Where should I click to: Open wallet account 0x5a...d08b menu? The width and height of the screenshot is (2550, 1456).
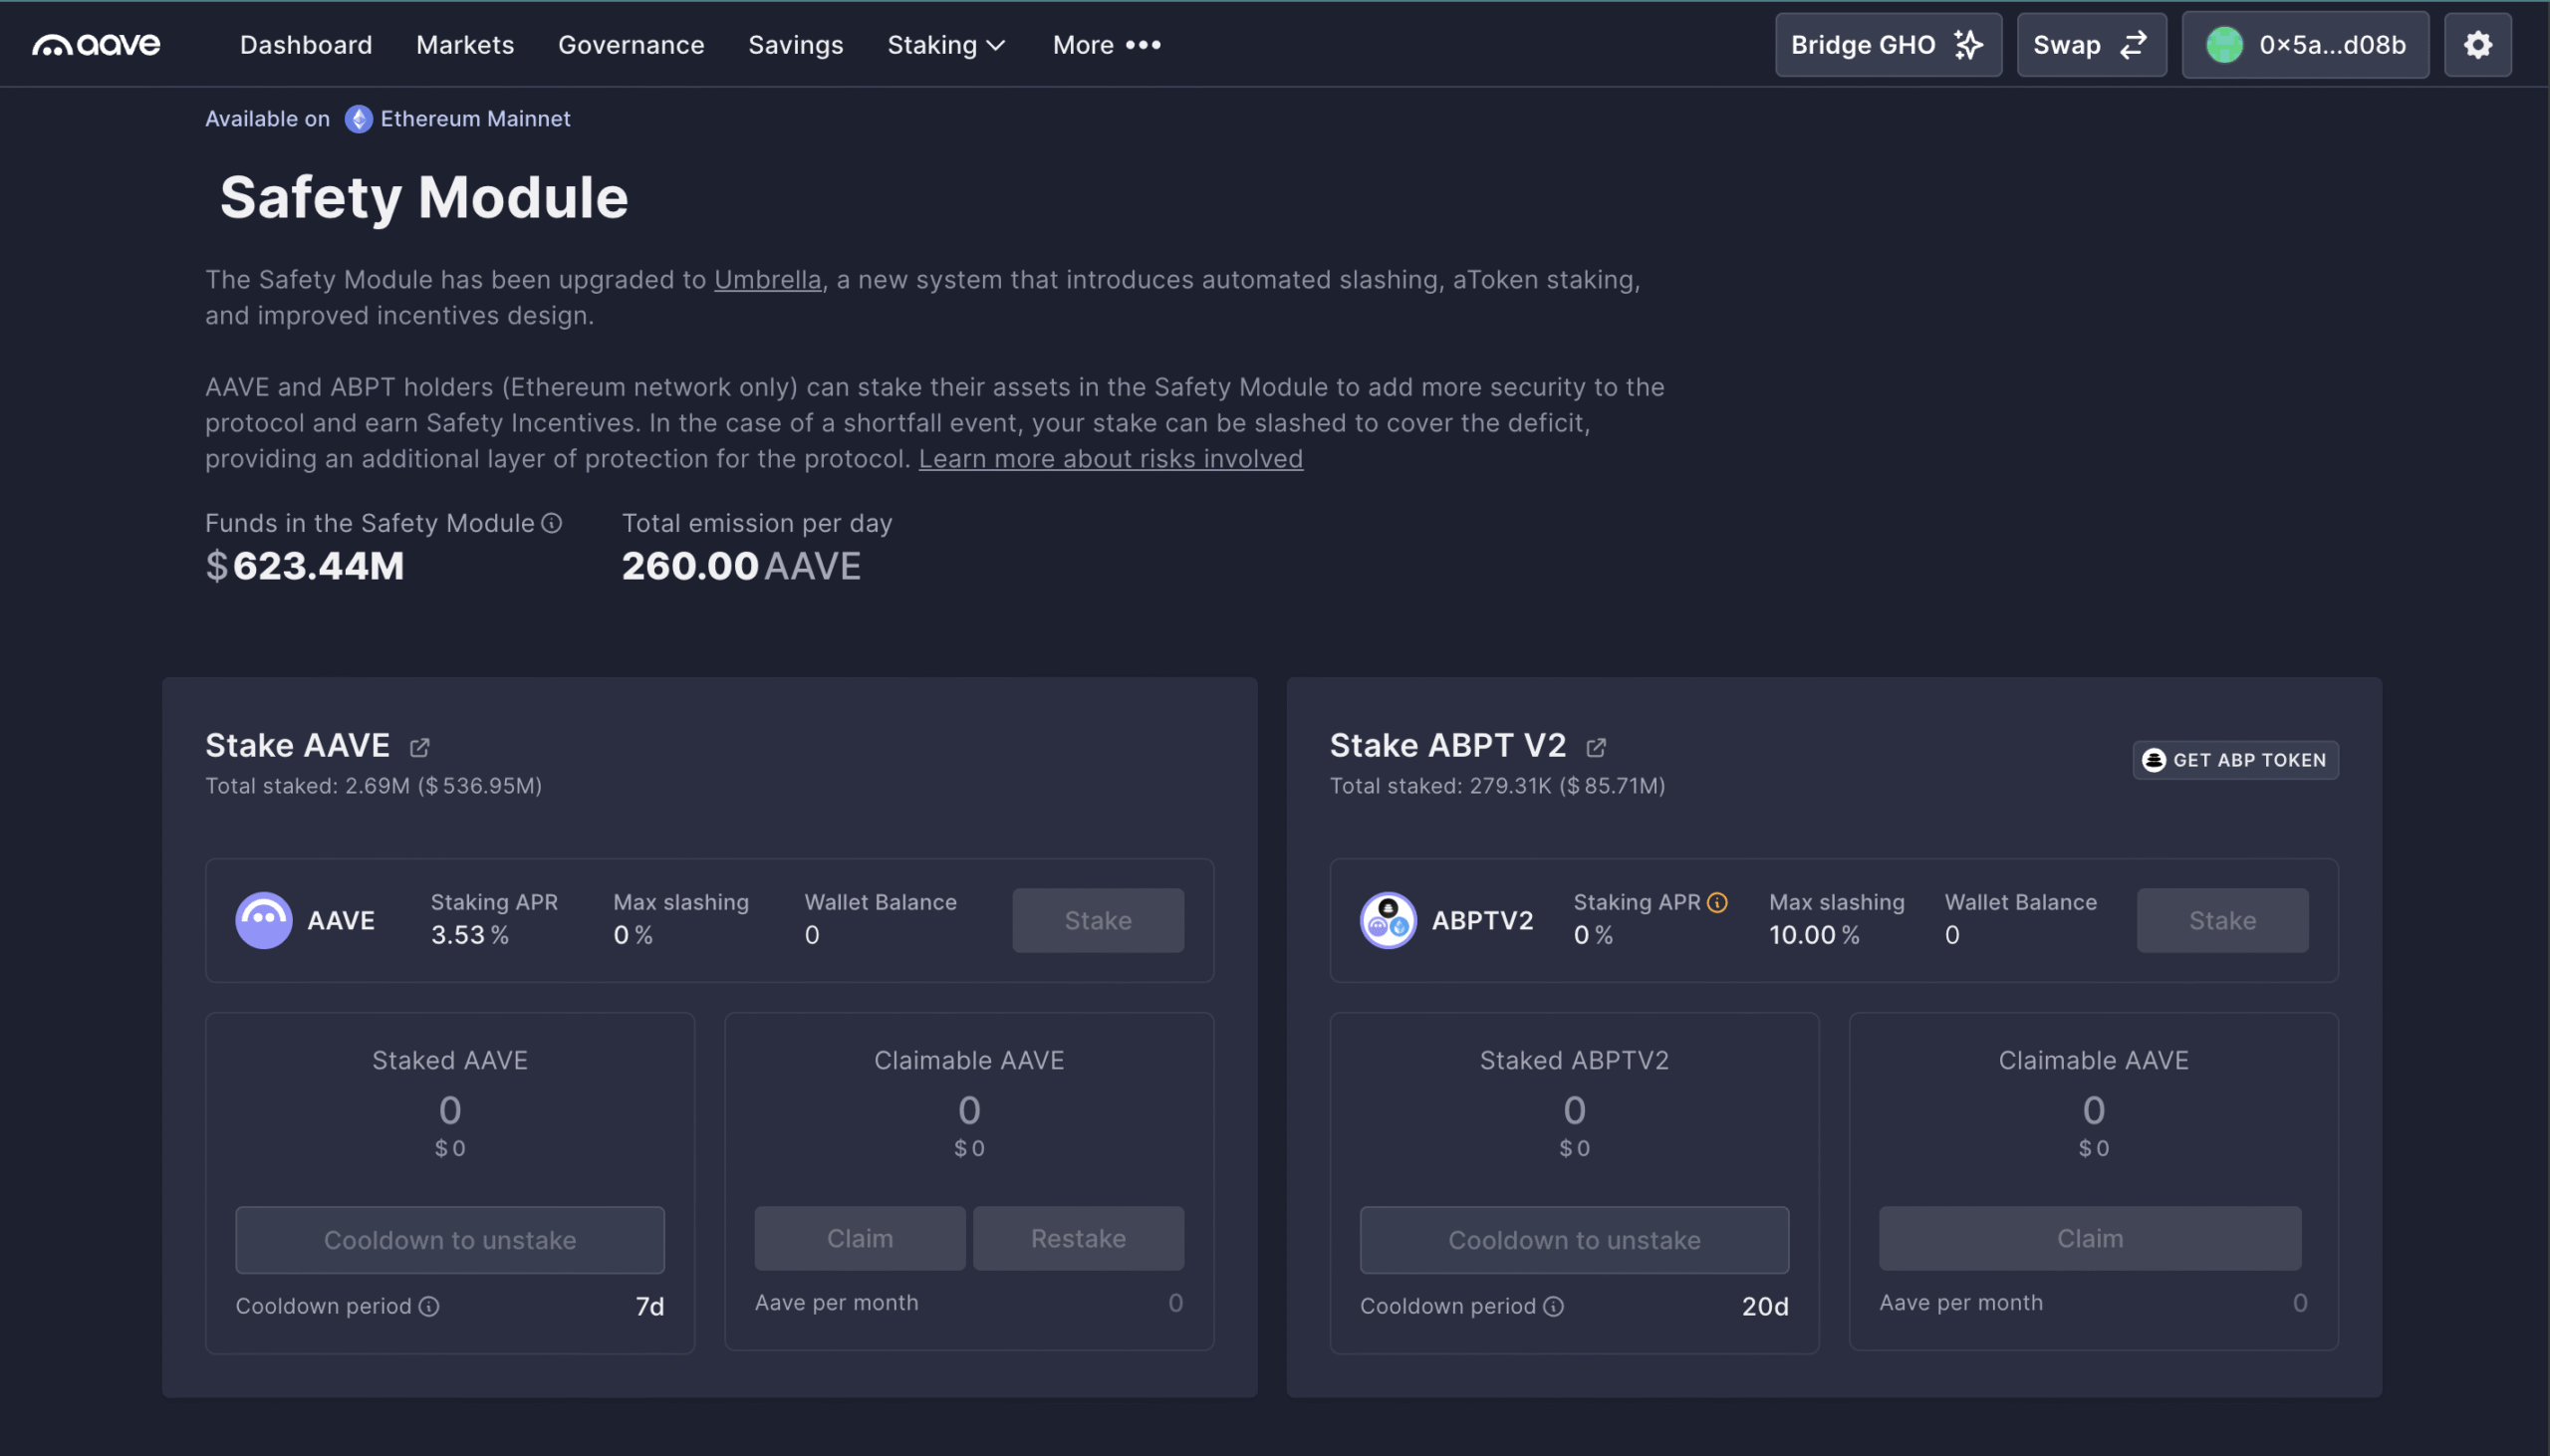point(2305,45)
